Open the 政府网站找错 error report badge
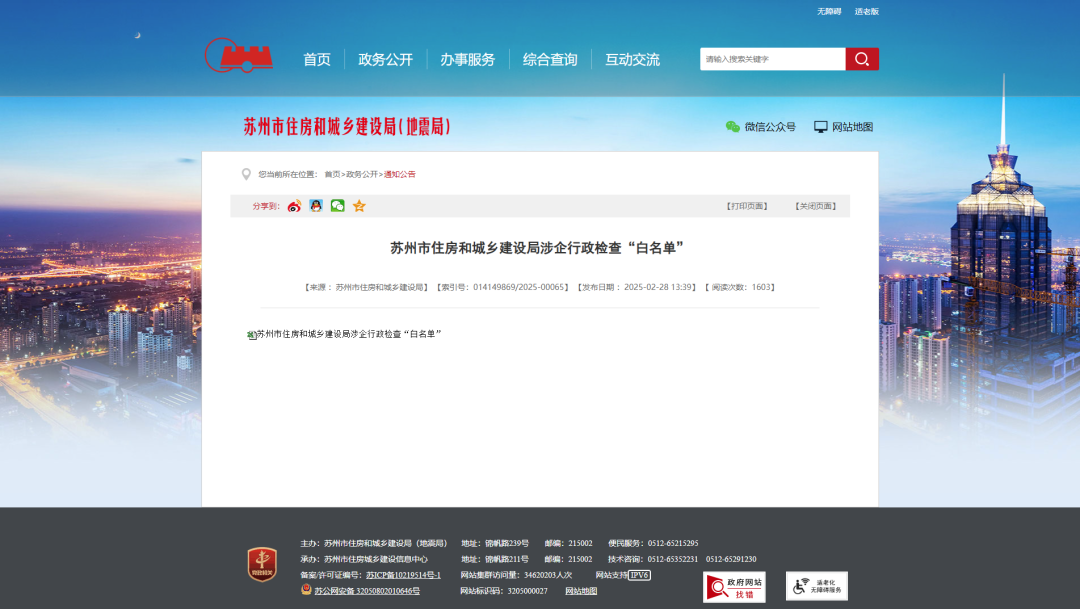1080x609 pixels. [x=734, y=587]
